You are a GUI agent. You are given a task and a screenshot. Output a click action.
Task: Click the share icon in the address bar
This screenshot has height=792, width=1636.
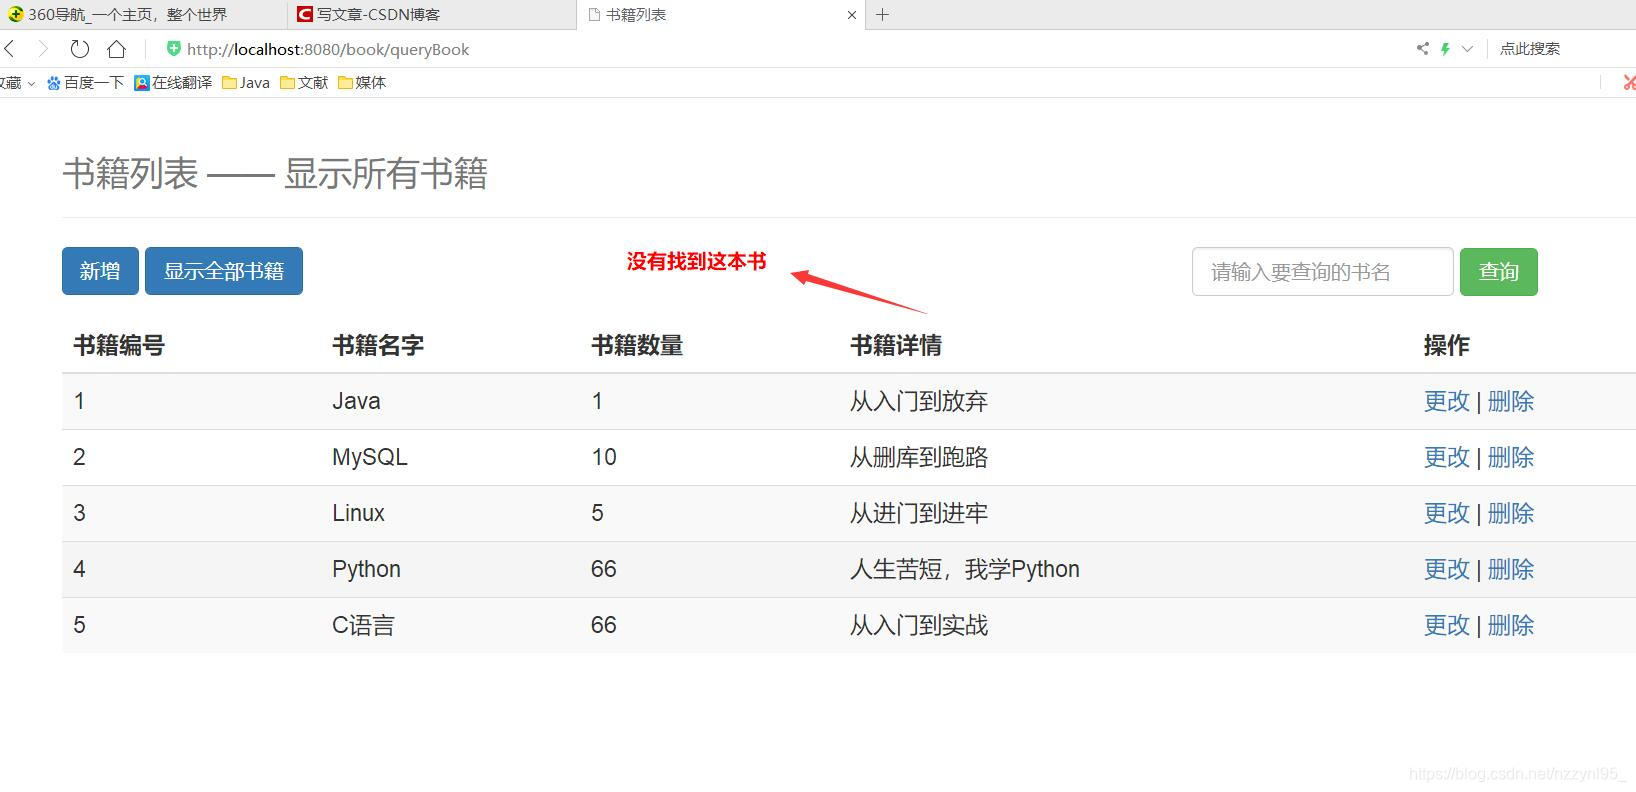[1423, 49]
